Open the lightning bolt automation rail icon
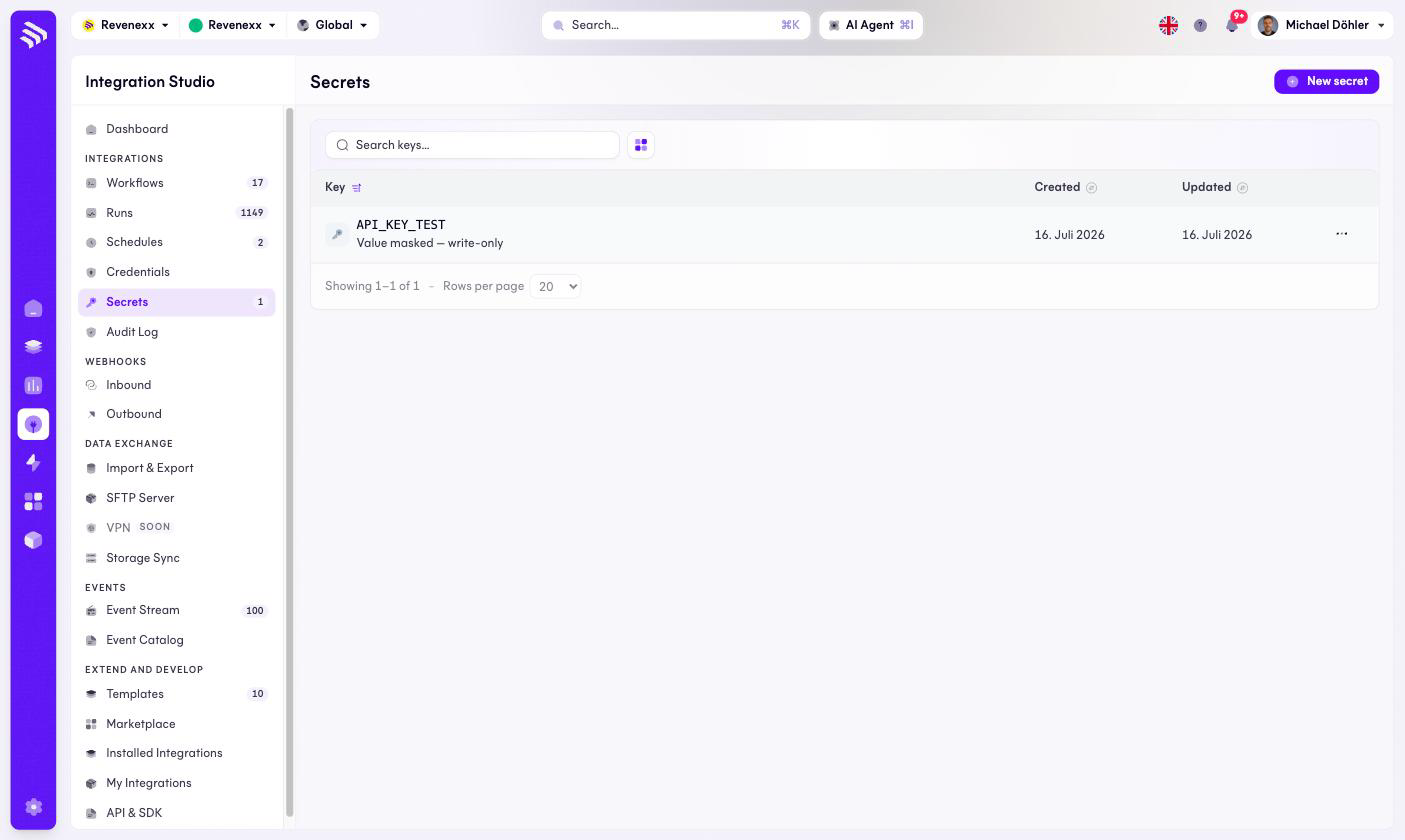The width and height of the screenshot is (1405, 840). coord(33,462)
